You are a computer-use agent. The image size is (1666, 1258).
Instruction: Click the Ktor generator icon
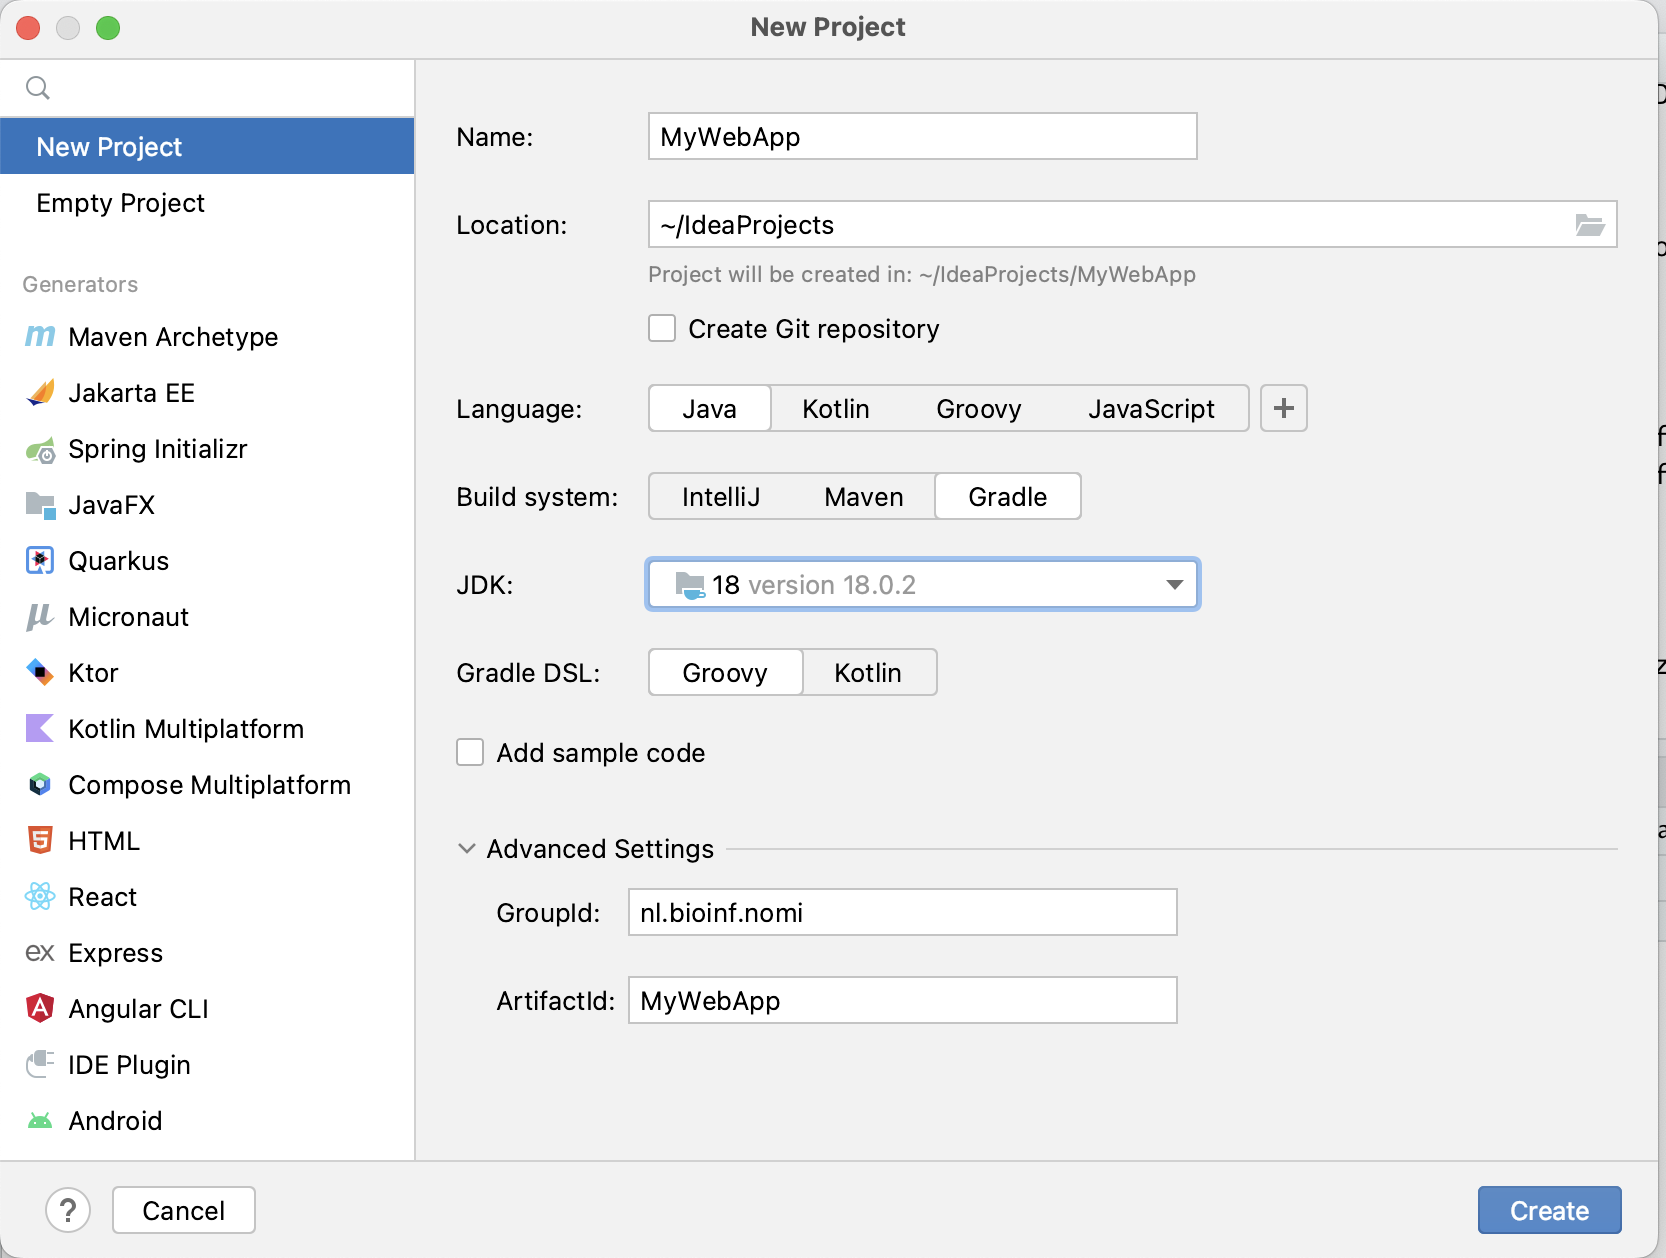point(40,673)
